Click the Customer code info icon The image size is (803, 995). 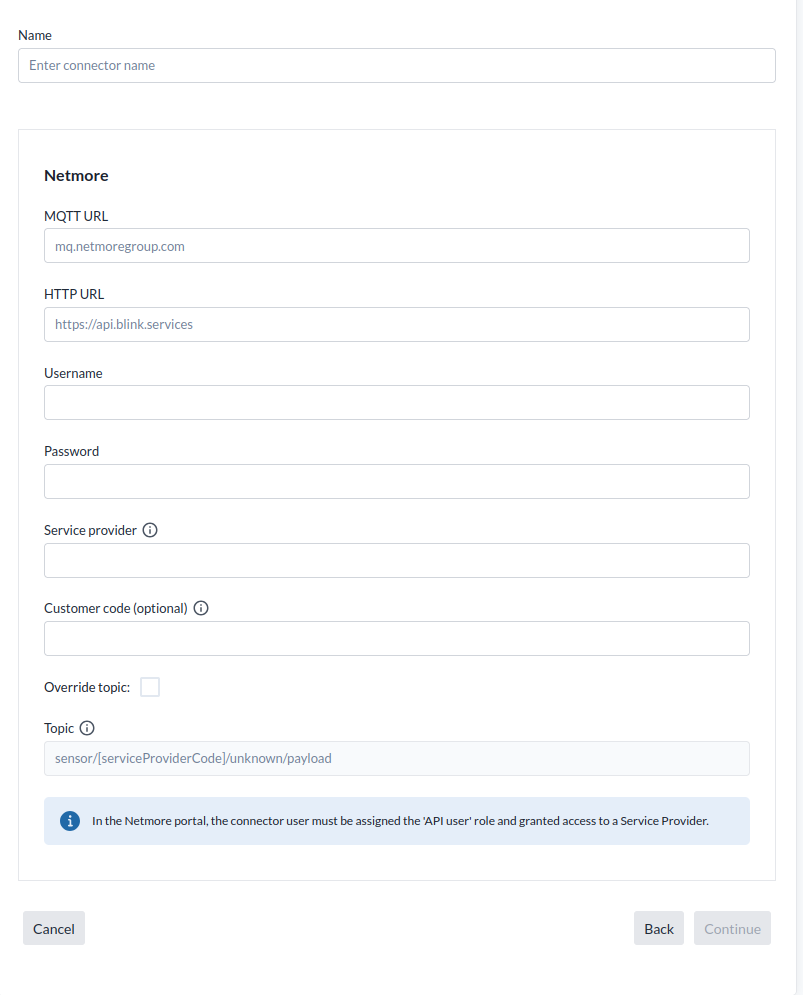click(201, 608)
